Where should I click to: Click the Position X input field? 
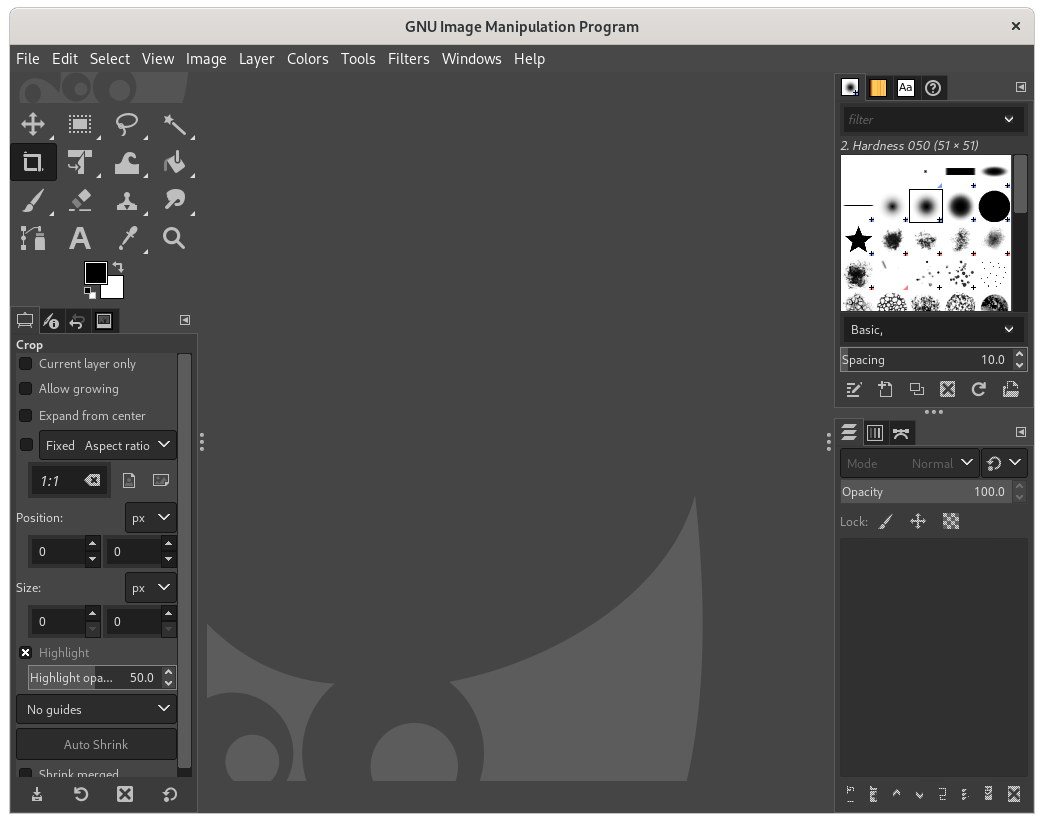point(58,552)
